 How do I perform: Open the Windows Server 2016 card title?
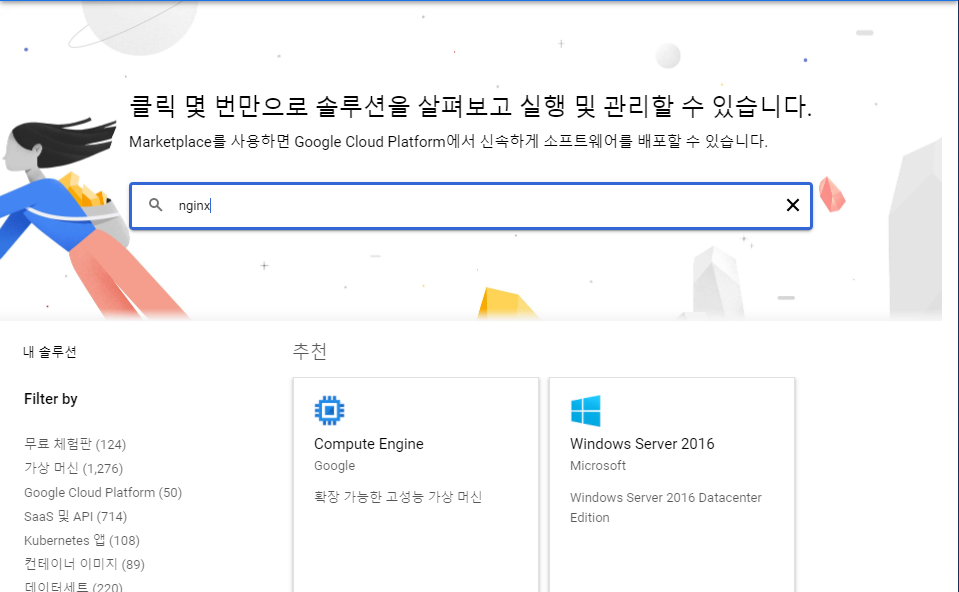642,443
